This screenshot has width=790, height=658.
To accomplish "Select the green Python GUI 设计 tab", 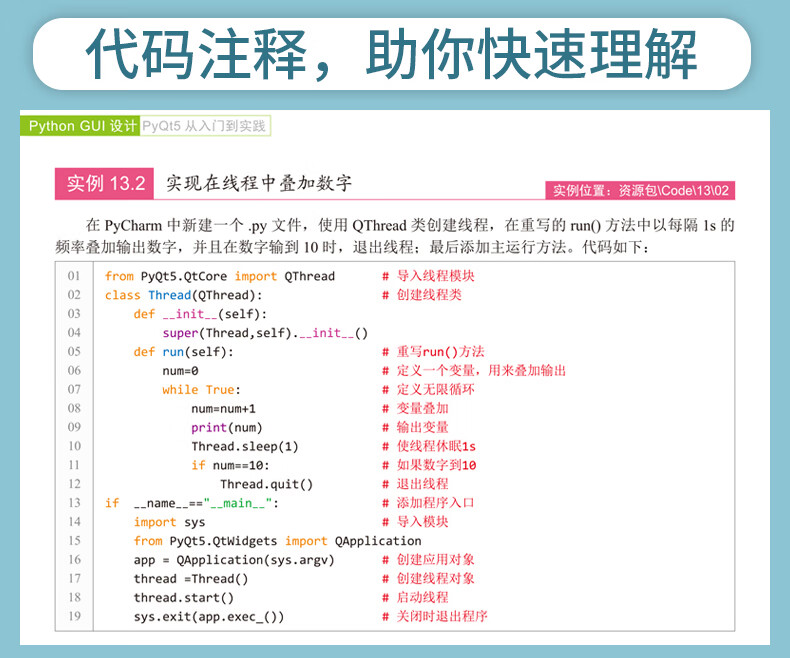I will pos(80,125).
